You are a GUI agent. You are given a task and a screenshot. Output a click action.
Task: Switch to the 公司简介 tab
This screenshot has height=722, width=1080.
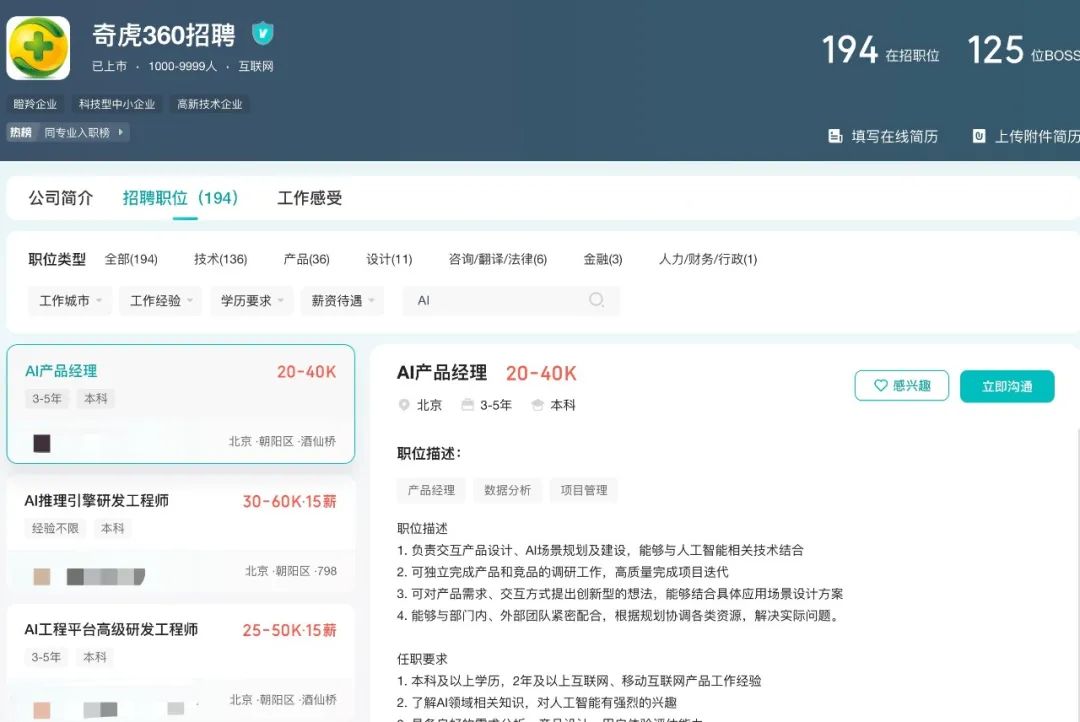pos(61,198)
